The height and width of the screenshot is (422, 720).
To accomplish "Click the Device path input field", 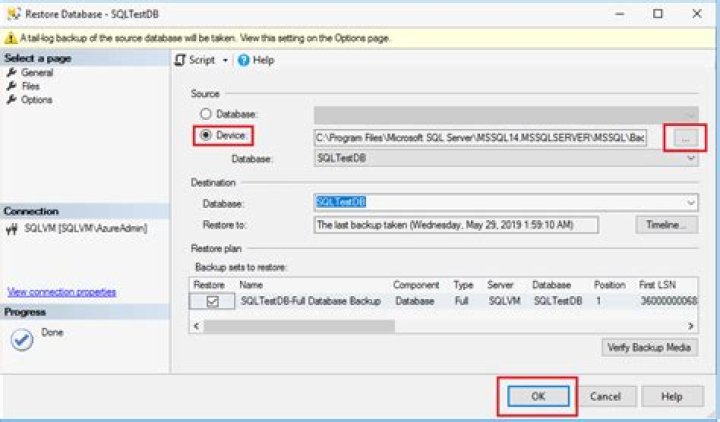I will 480,137.
